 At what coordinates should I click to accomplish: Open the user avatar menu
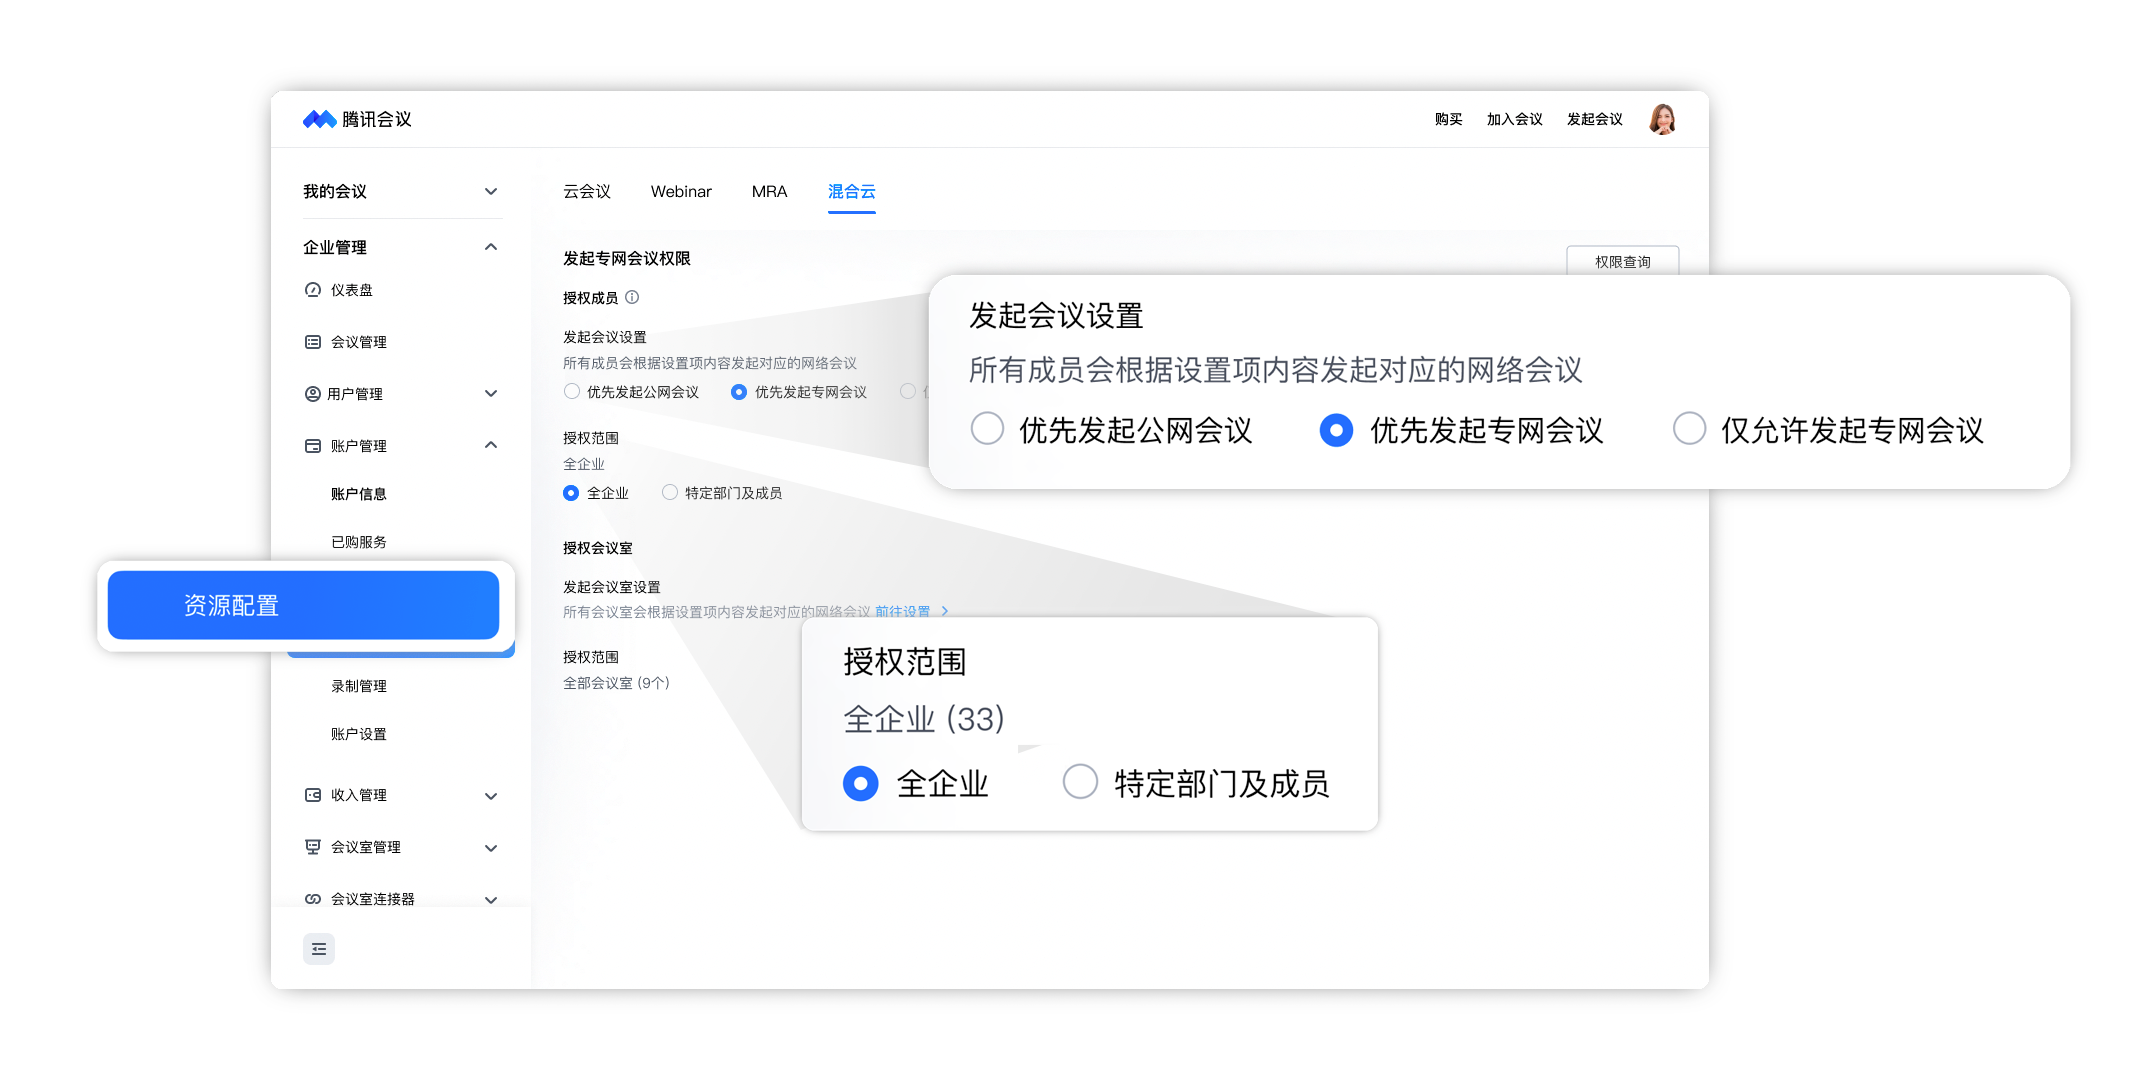pos(1662,119)
